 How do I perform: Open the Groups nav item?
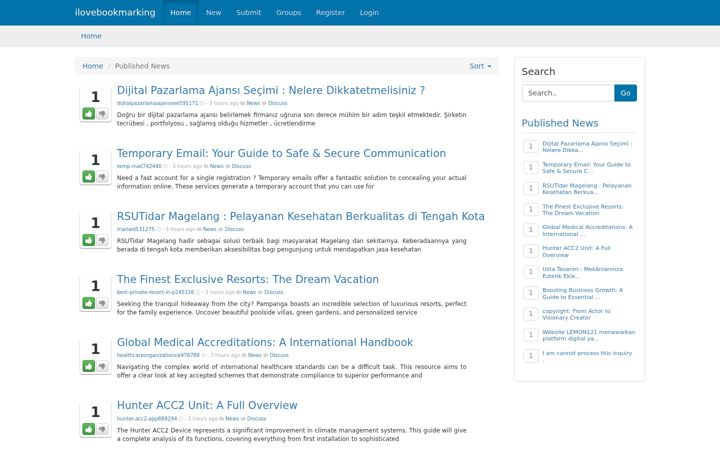pyautogui.click(x=288, y=12)
